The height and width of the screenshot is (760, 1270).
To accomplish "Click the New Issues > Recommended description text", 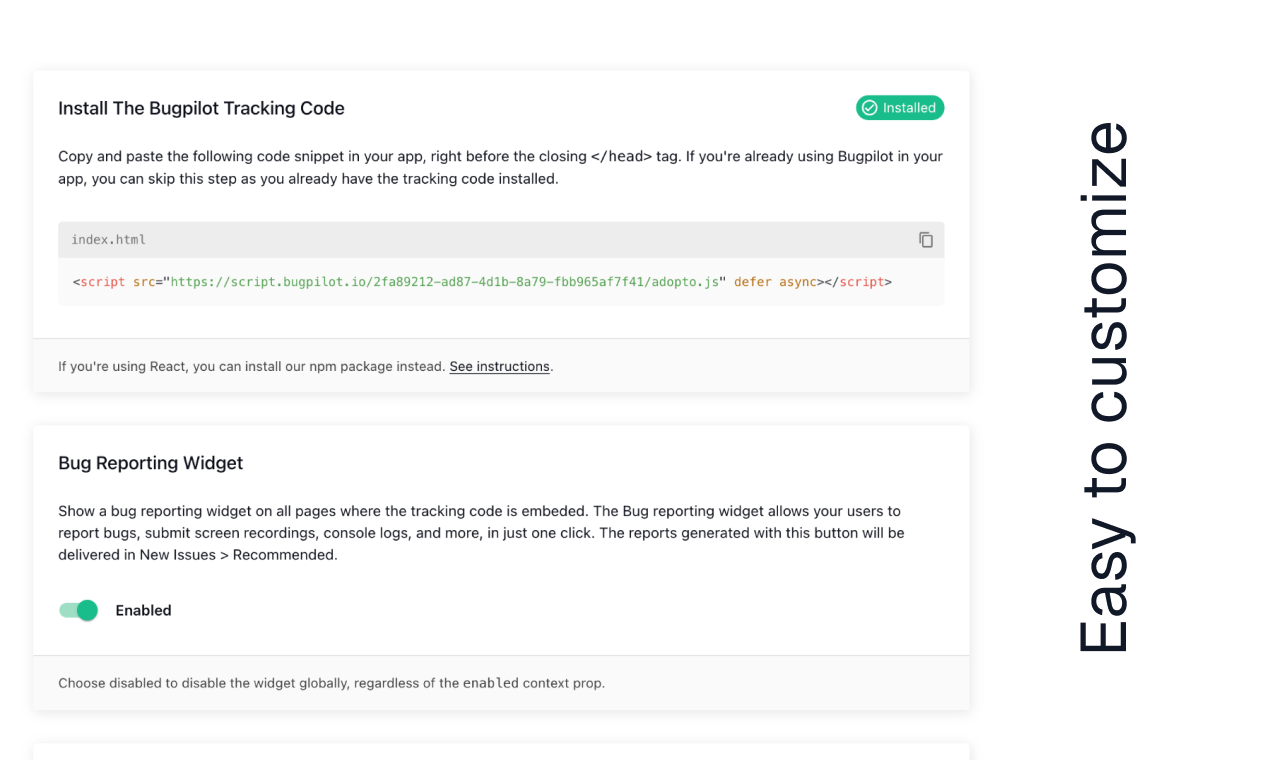I will coord(238,555).
